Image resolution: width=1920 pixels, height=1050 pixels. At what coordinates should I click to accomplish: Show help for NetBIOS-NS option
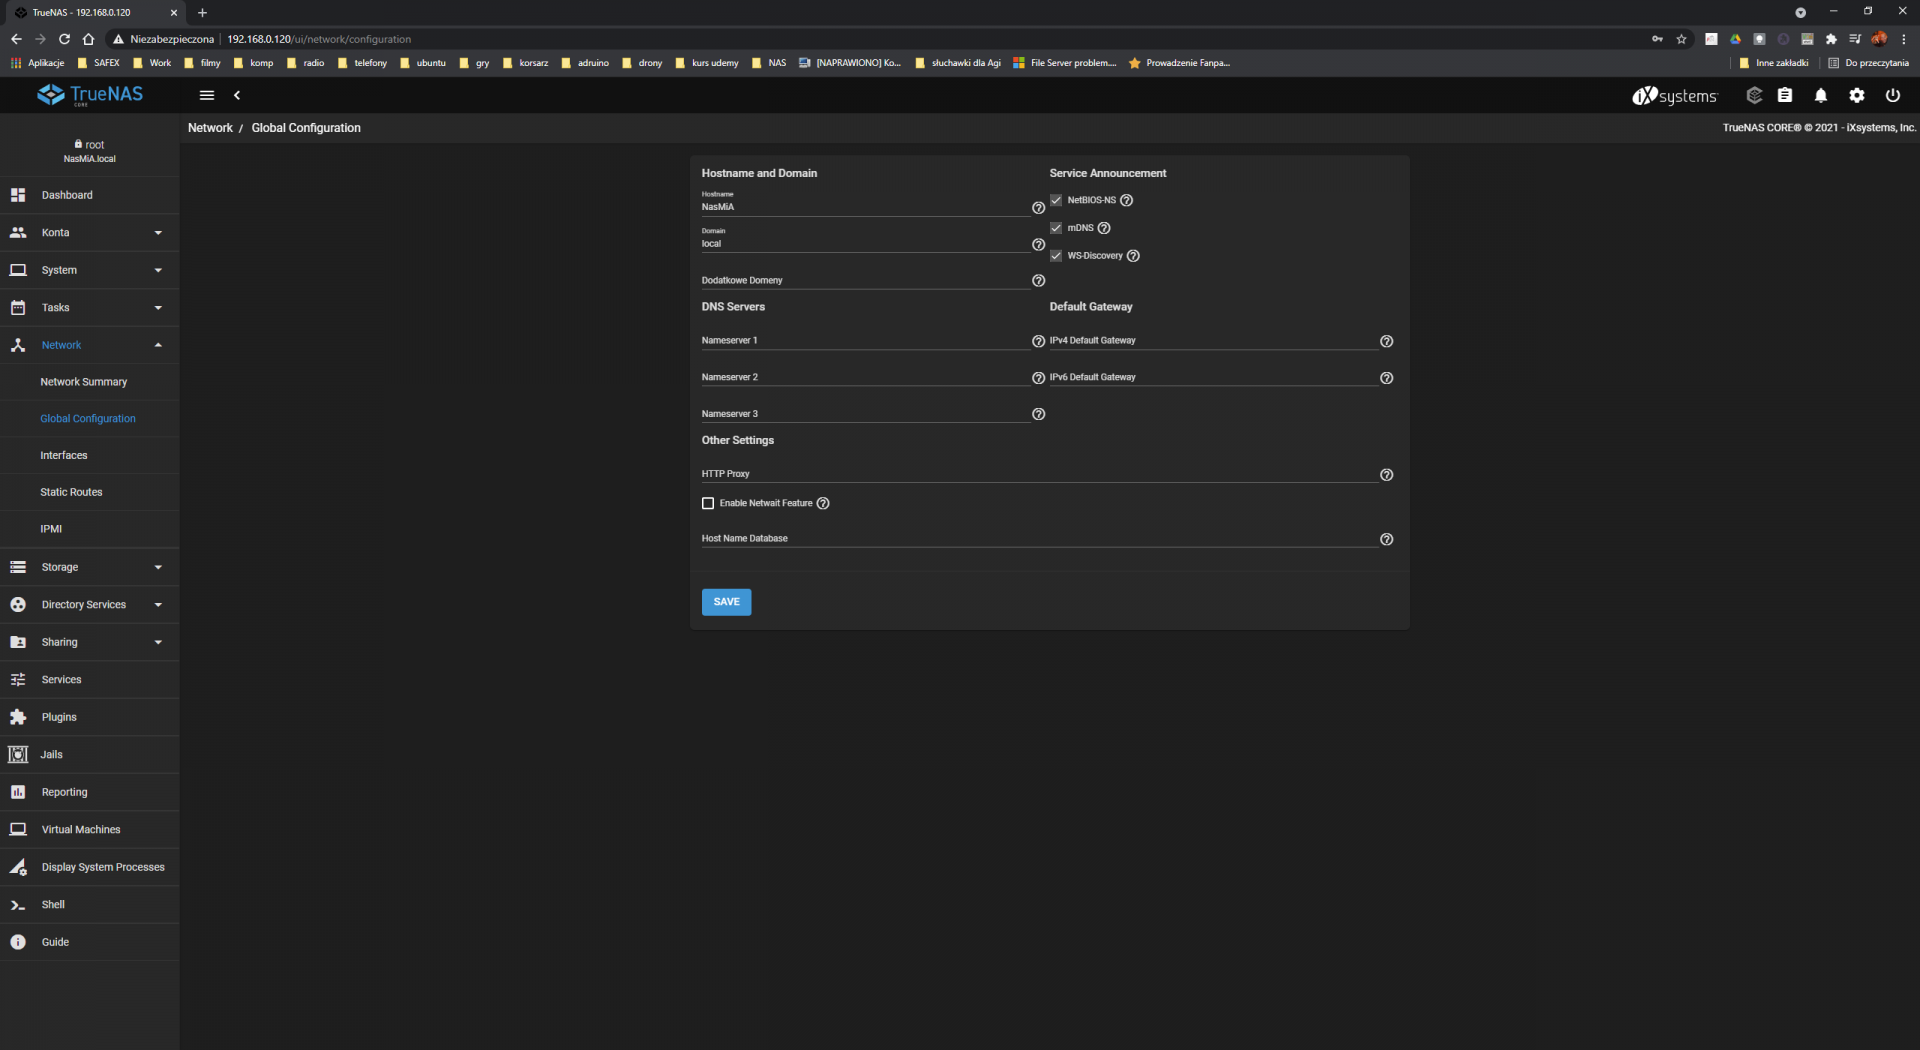click(x=1126, y=200)
